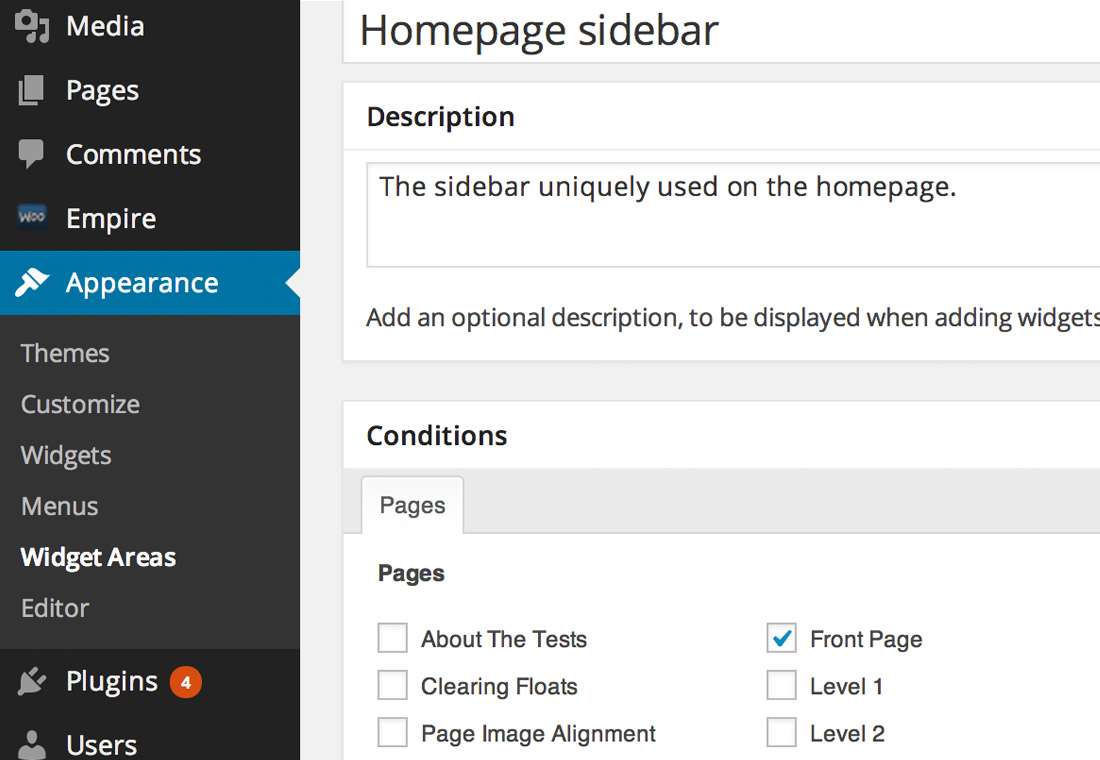Image resolution: width=1100 pixels, height=760 pixels.
Task: Click the Pages icon in sidebar
Action: point(32,91)
